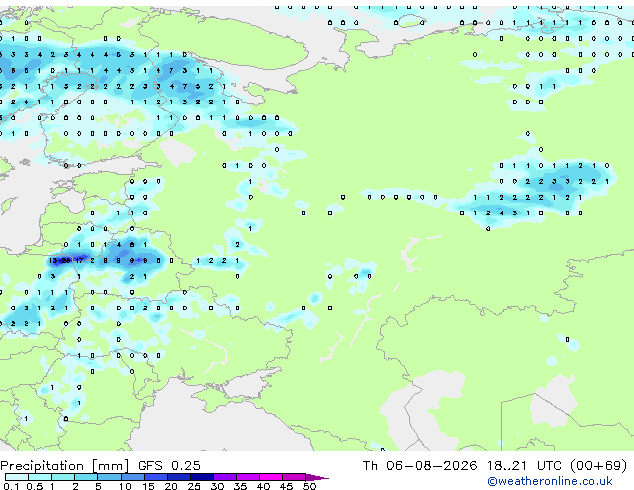634x490 pixels.
Task: Click the date 'Th 06-08-2026'
Action: coord(420,466)
